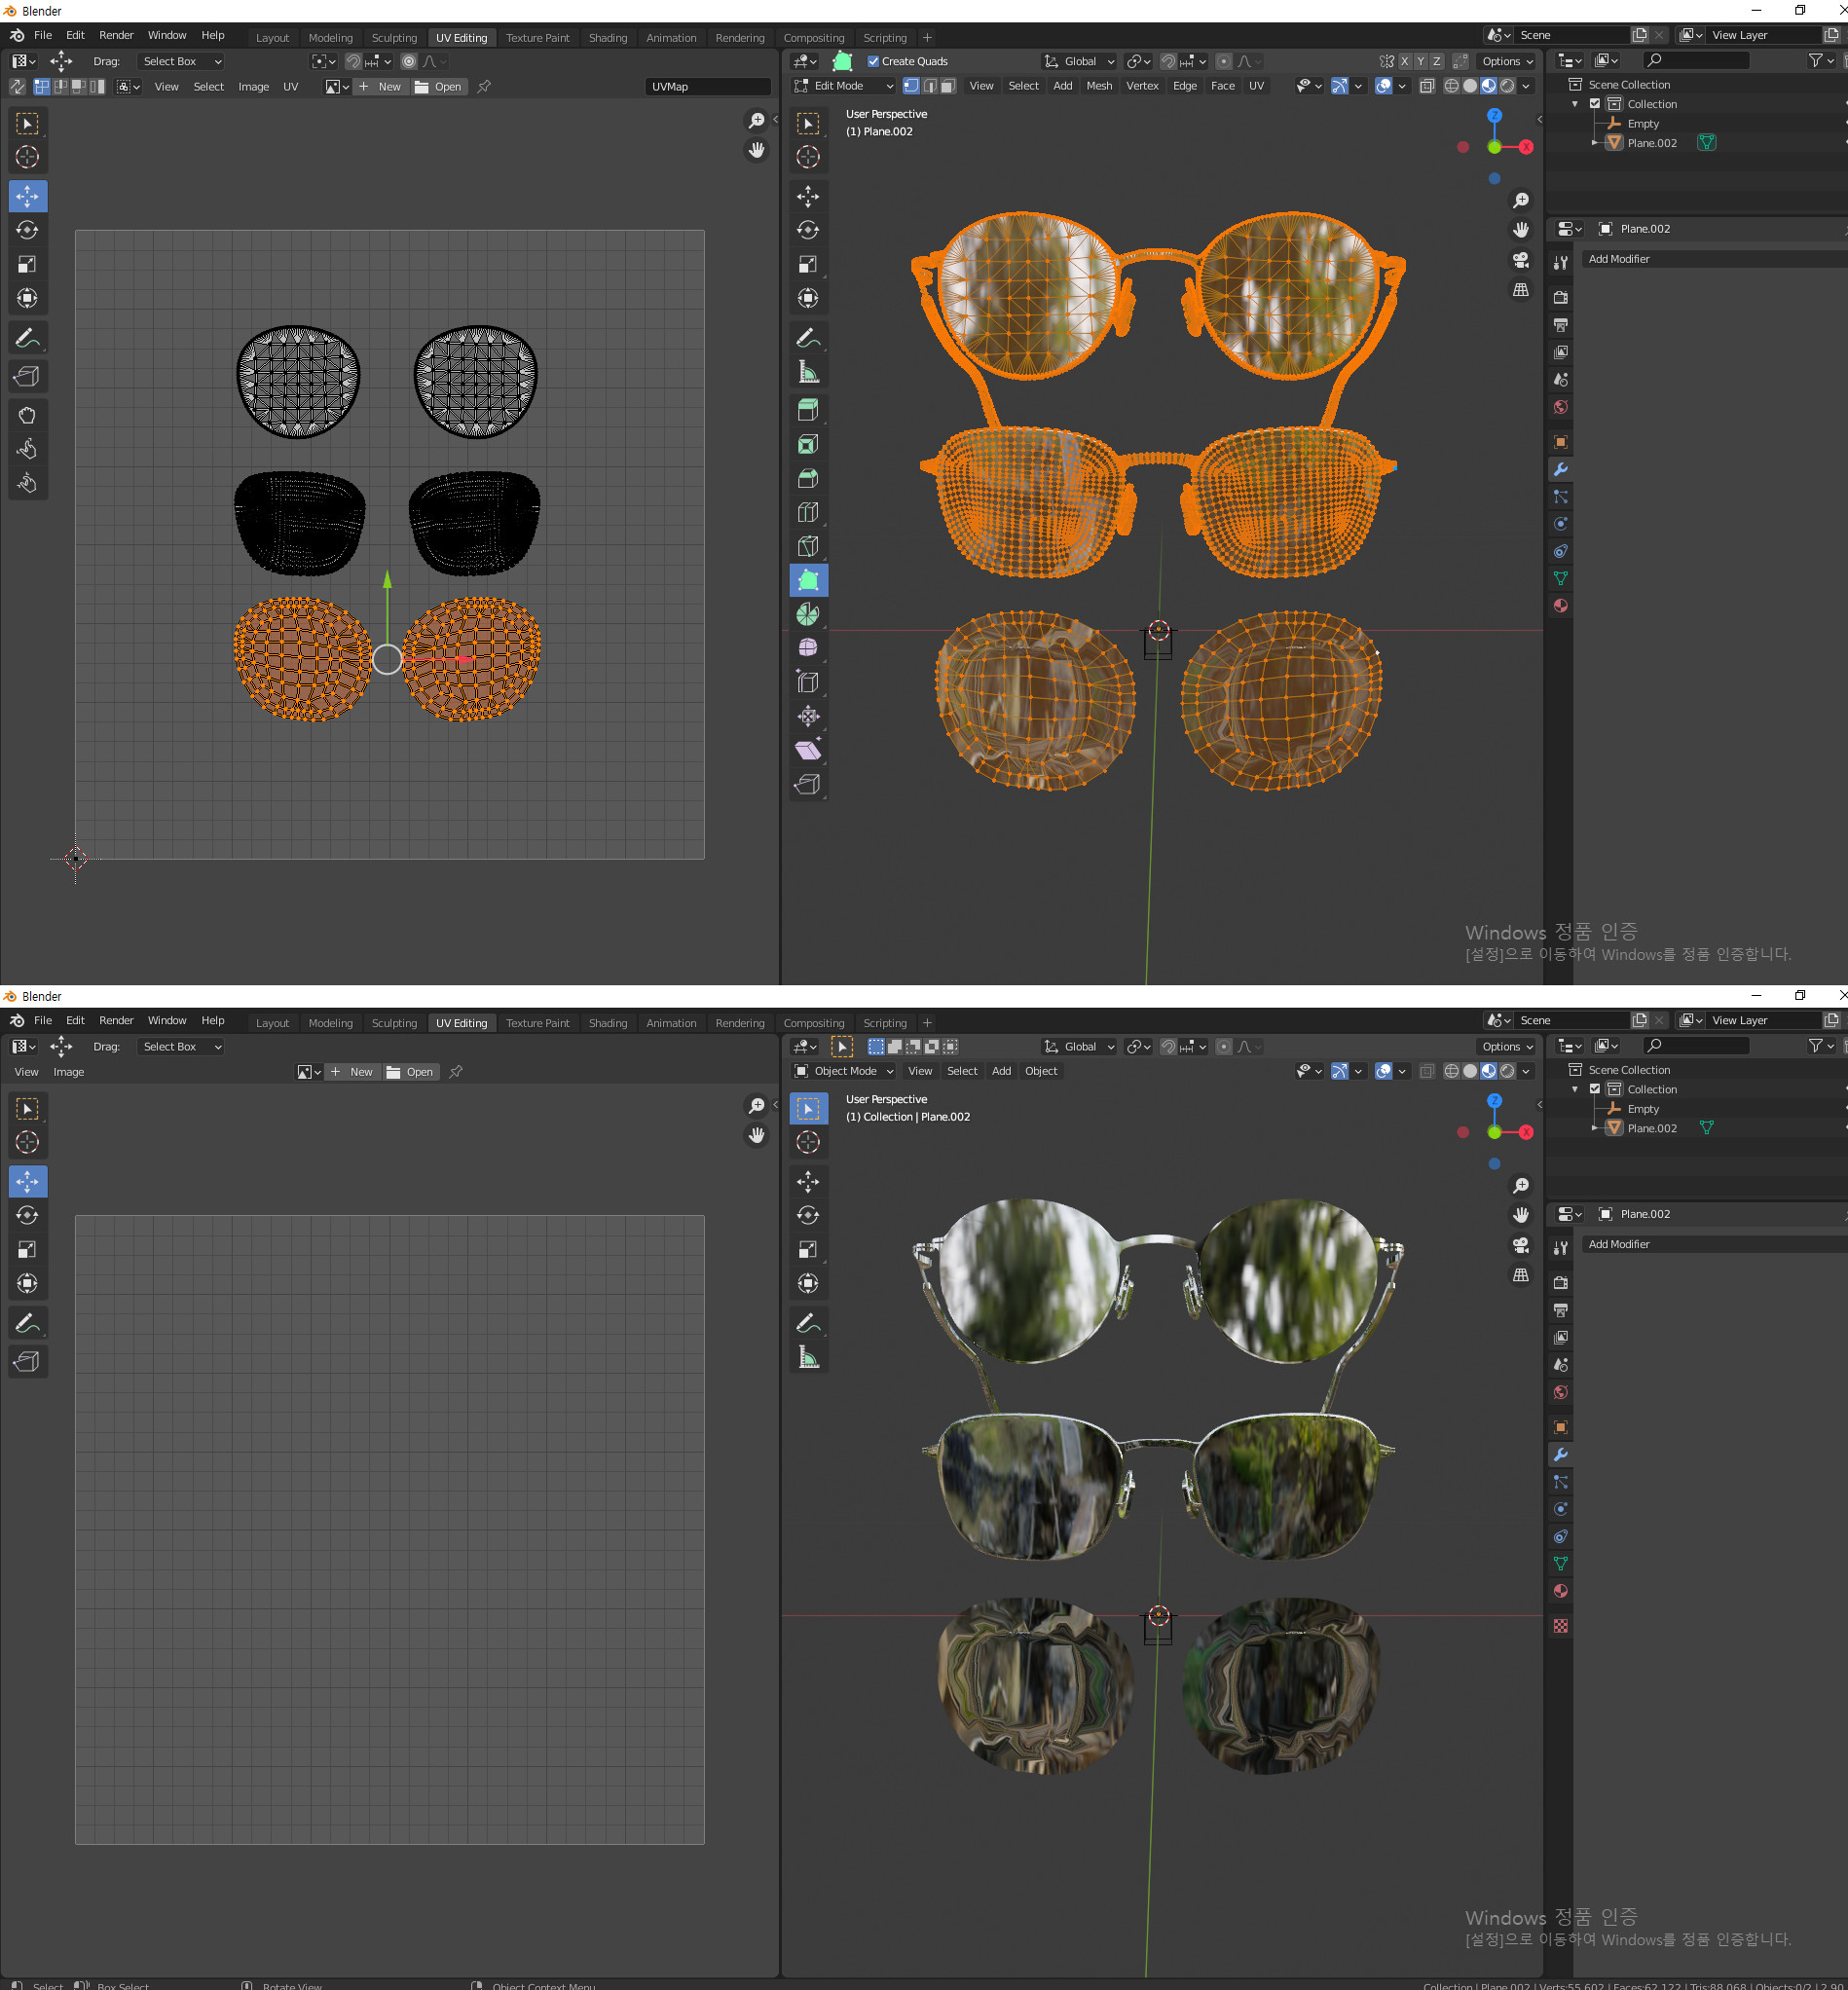
Task: Select Move tool in bottom window's 3D viewport
Action: pyautogui.click(x=808, y=1181)
